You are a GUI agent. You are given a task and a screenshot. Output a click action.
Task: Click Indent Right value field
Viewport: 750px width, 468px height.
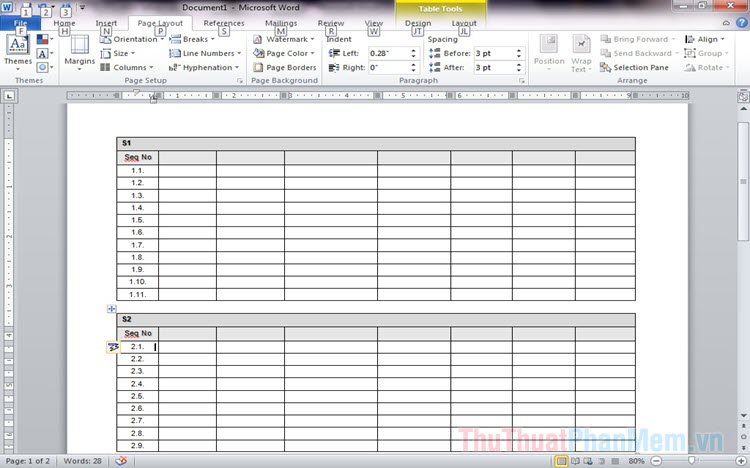coord(389,67)
